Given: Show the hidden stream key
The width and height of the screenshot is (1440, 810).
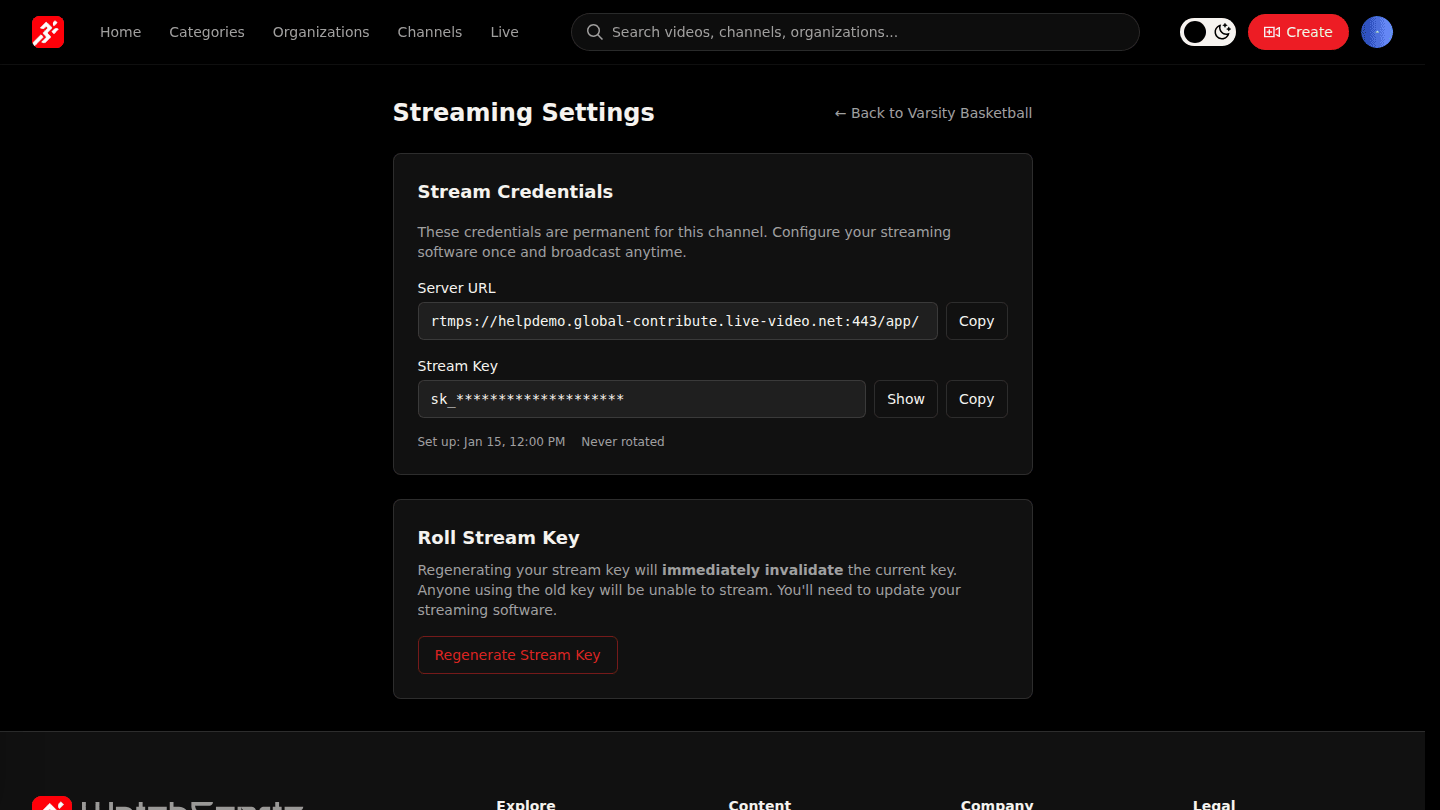Looking at the screenshot, I should 906,399.
